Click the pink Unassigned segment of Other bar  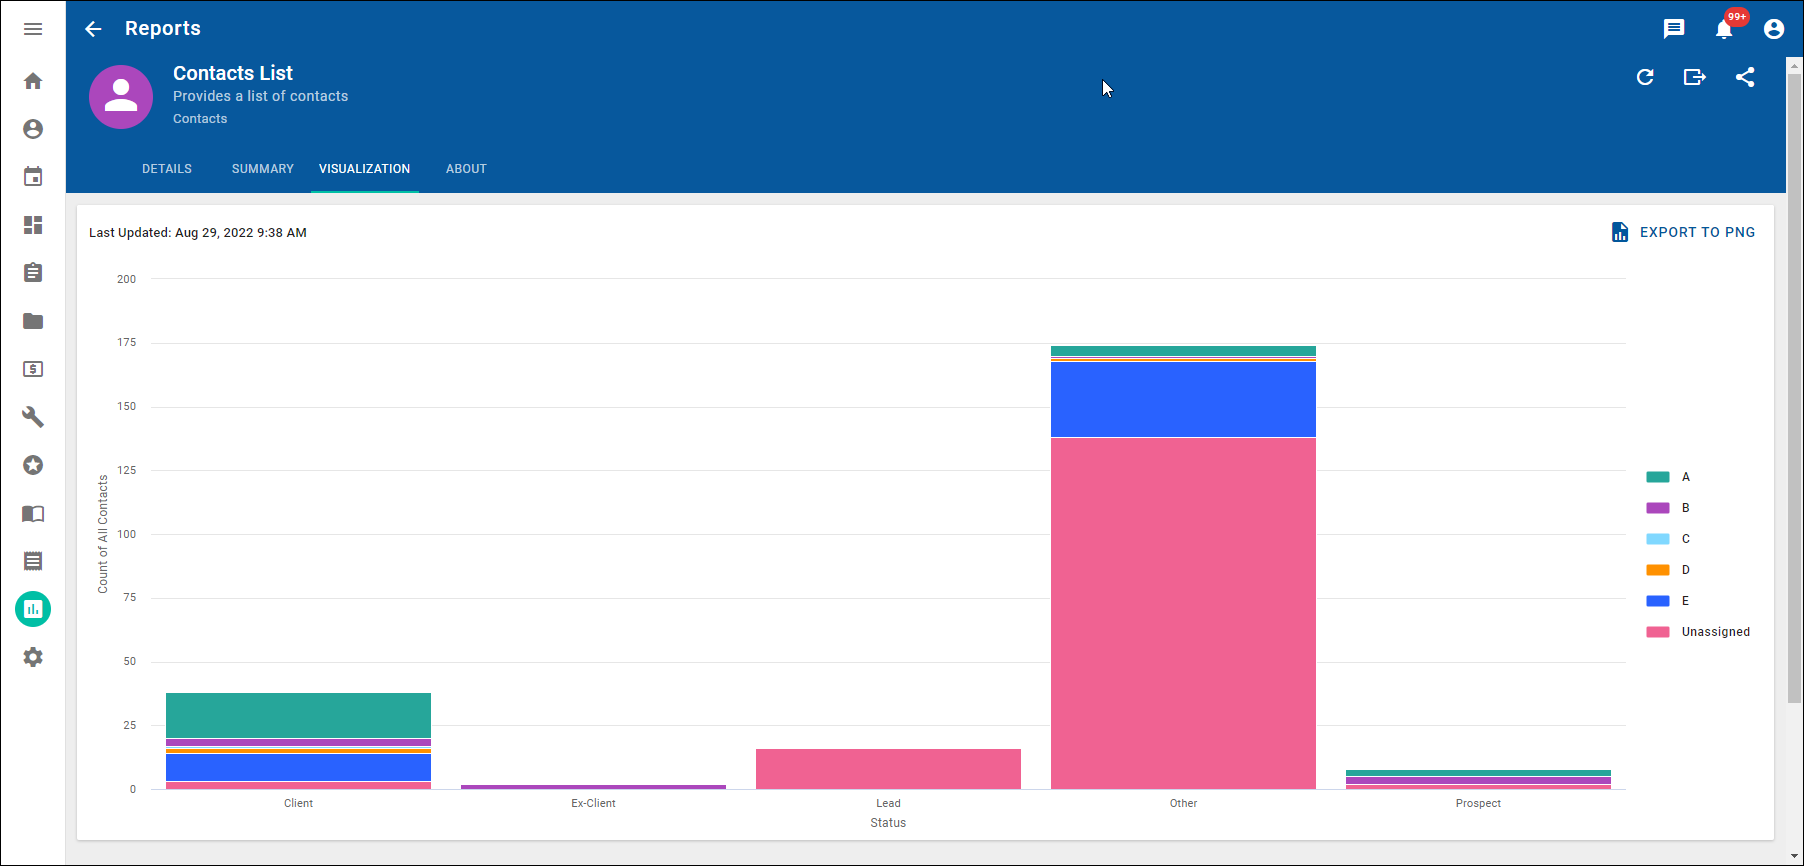(1183, 613)
